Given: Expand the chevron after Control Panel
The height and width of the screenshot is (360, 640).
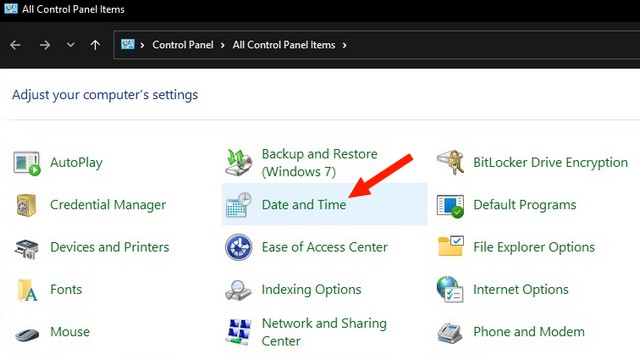Looking at the screenshot, I should 222,45.
